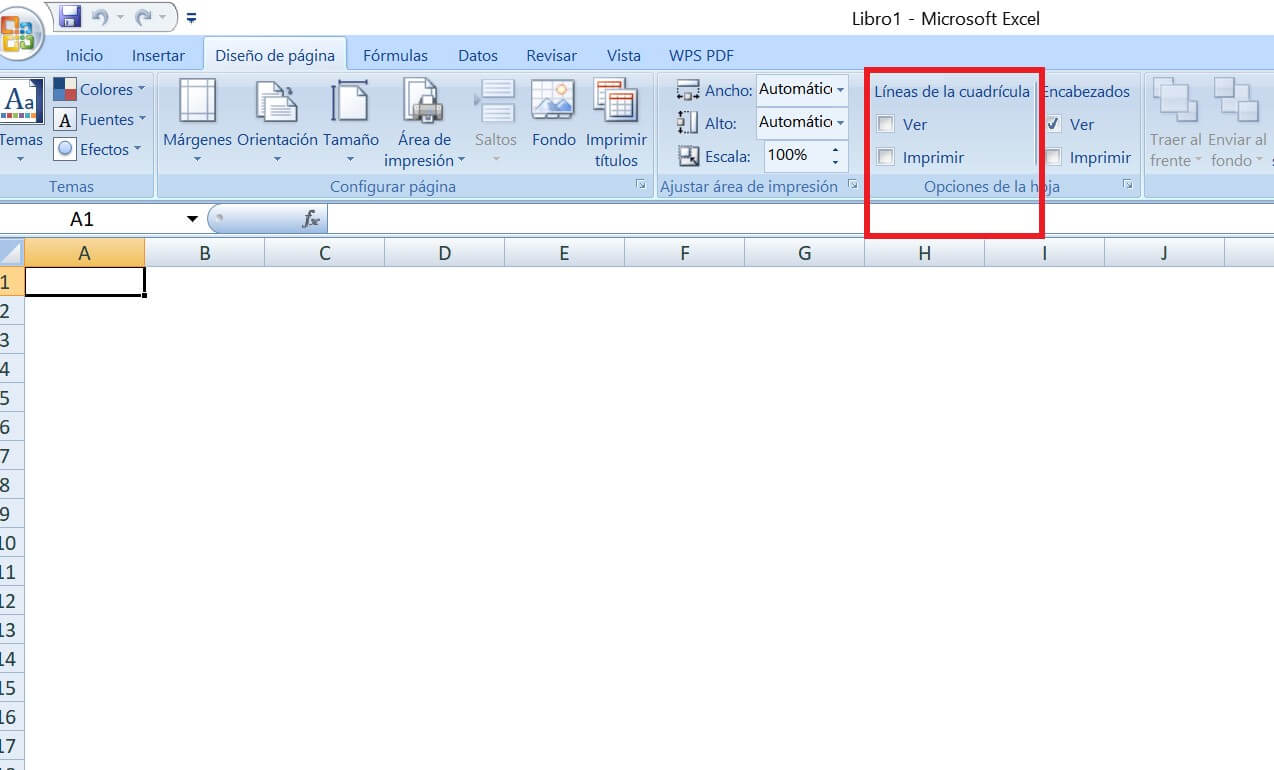Click the Select All corner button
Screen dimensions: 1274x770
(12, 253)
